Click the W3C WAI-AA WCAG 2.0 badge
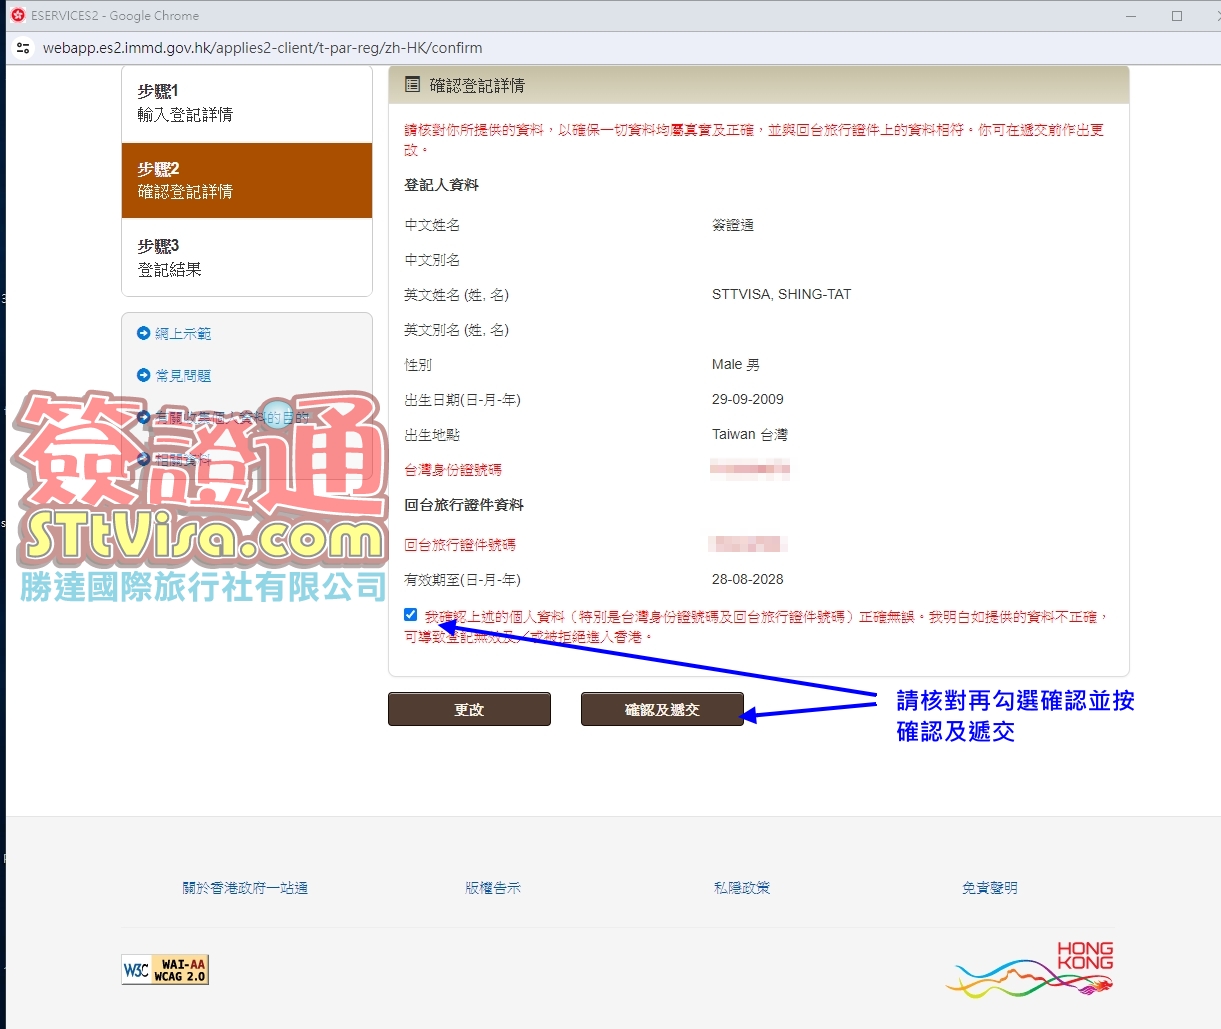The height and width of the screenshot is (1029, 1221). click(x=165, y=970)
